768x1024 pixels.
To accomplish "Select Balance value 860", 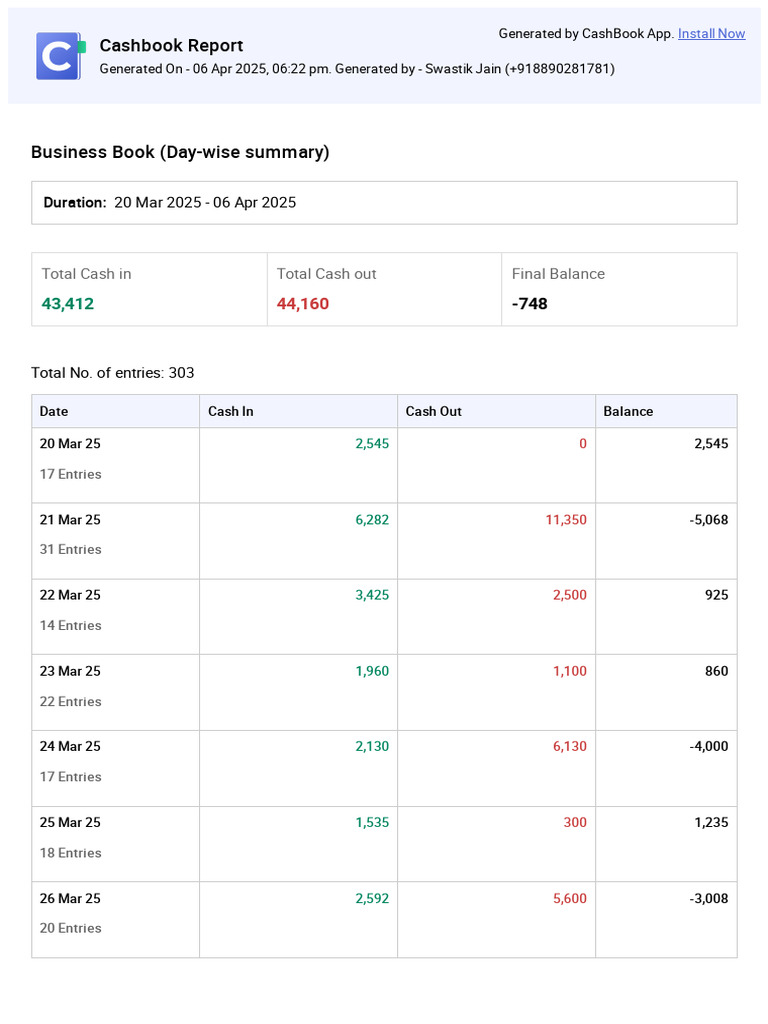I will (716, 671).
